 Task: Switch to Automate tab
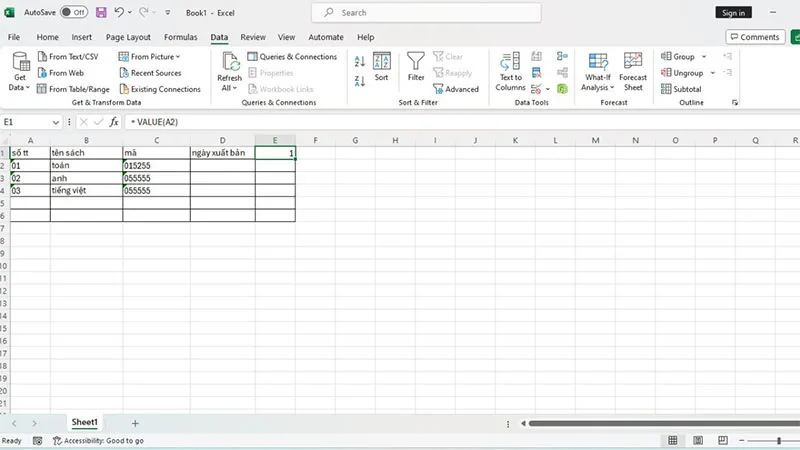pyautogui.click(x=326, y=37)
